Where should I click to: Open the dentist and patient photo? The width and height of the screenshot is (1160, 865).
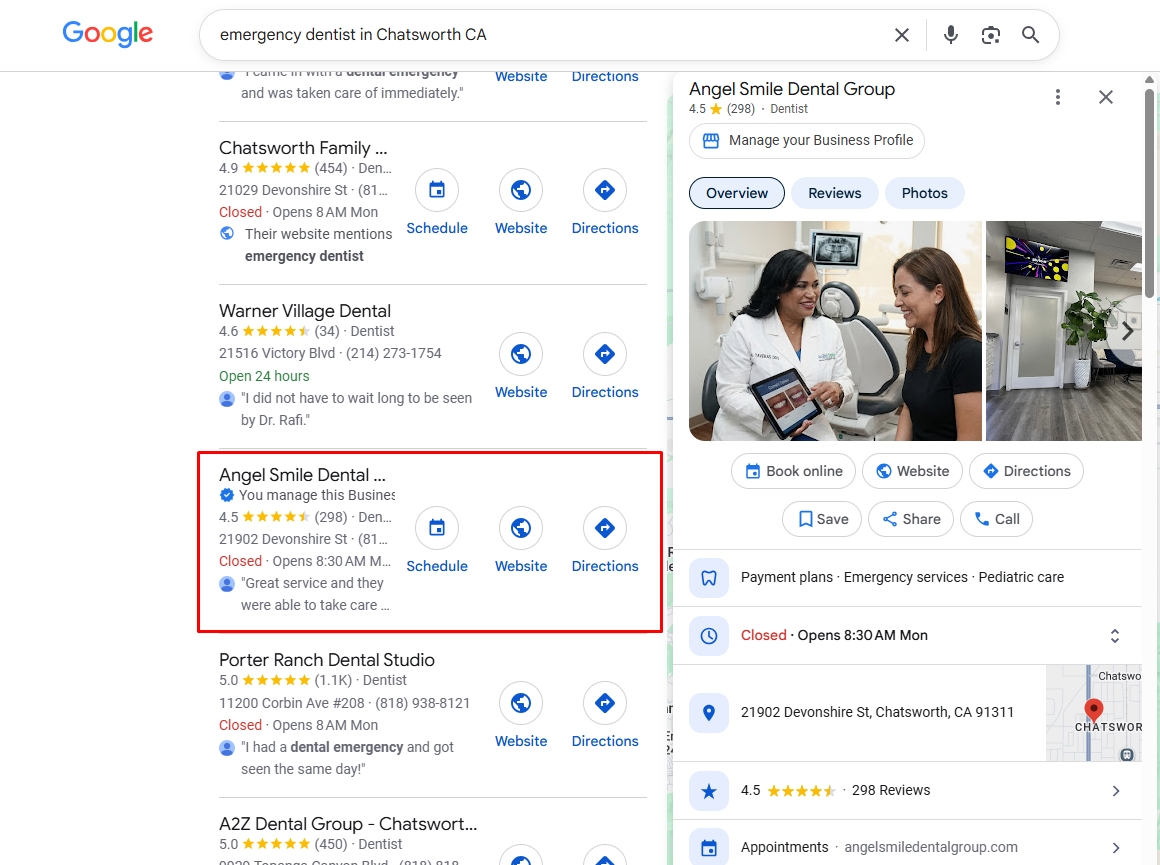[x=835, y=331]
